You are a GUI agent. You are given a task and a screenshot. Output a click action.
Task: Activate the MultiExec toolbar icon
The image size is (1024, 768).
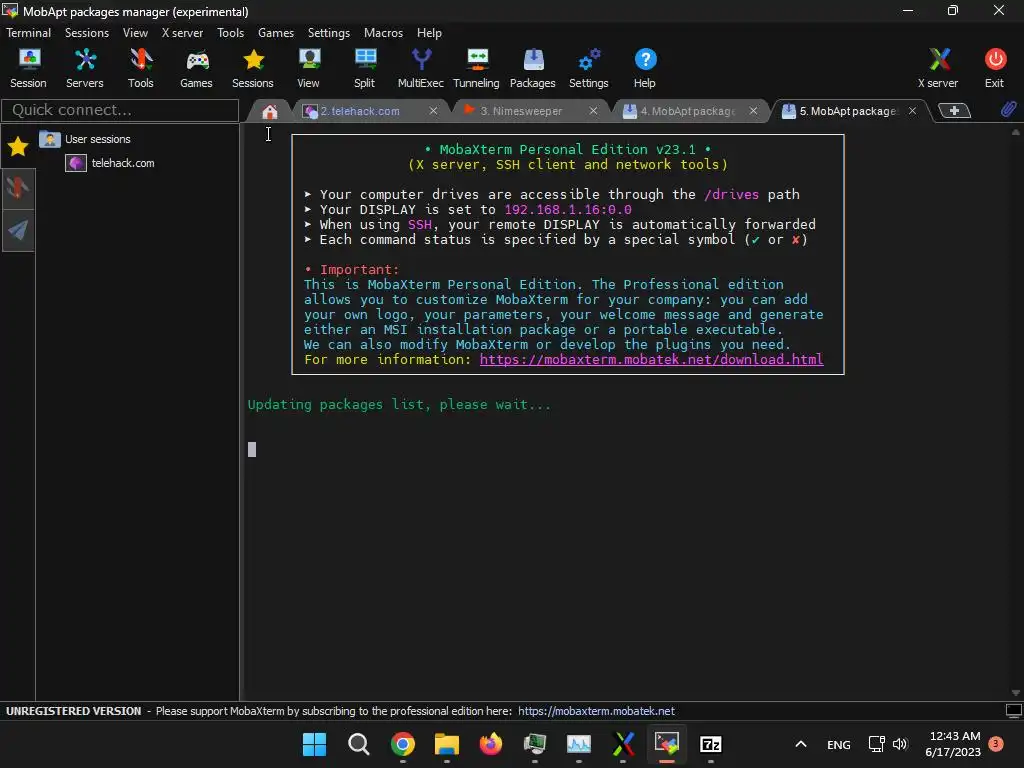(421, 68)
